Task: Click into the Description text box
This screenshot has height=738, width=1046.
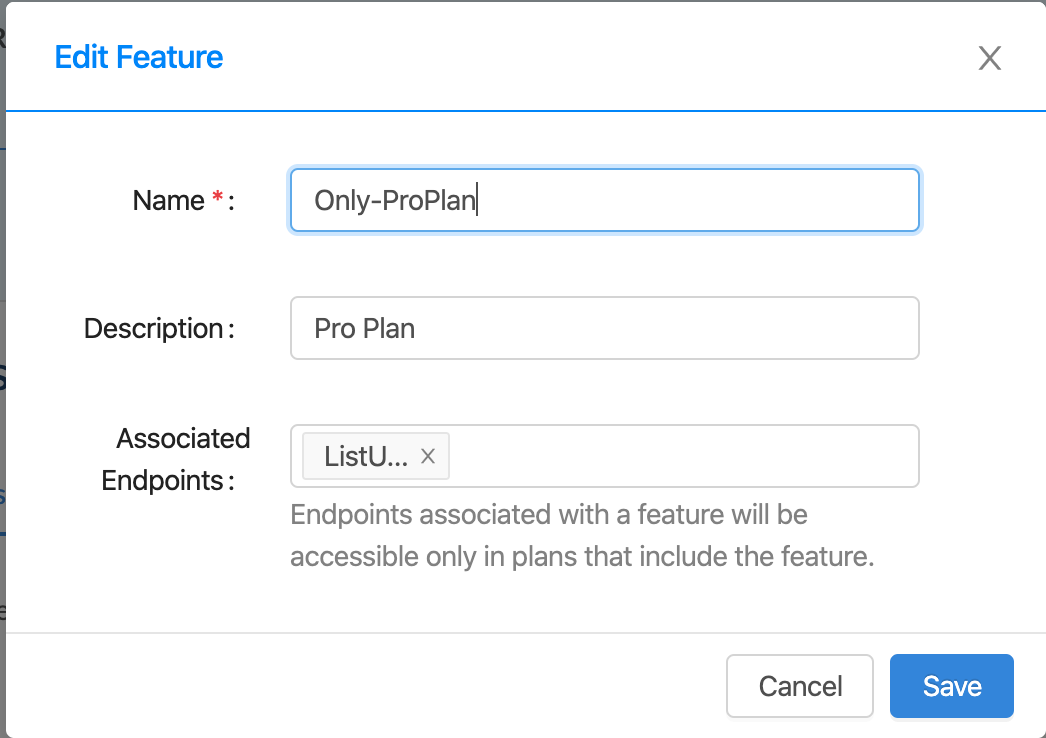Action: click(x=604, y=328)
